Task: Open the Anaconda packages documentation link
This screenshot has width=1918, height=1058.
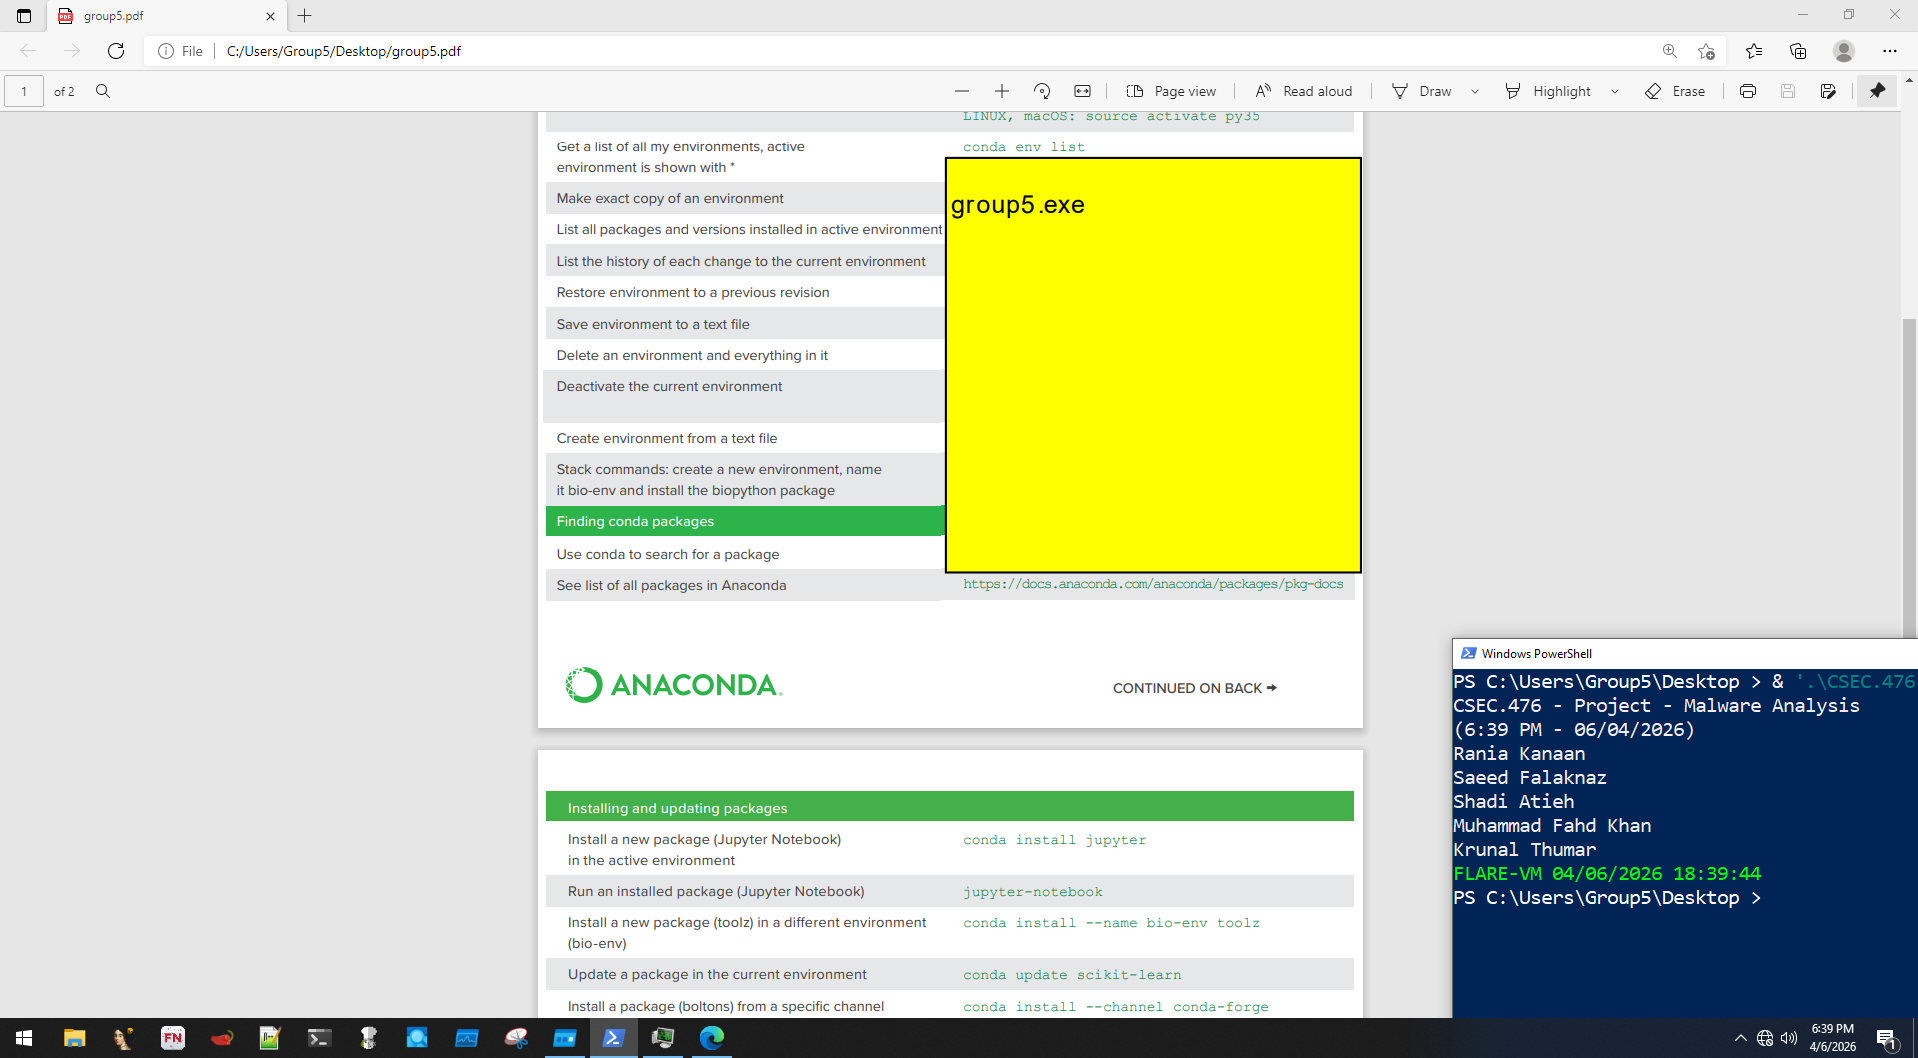Action: pyautogui.click(x=1152, y=584)
